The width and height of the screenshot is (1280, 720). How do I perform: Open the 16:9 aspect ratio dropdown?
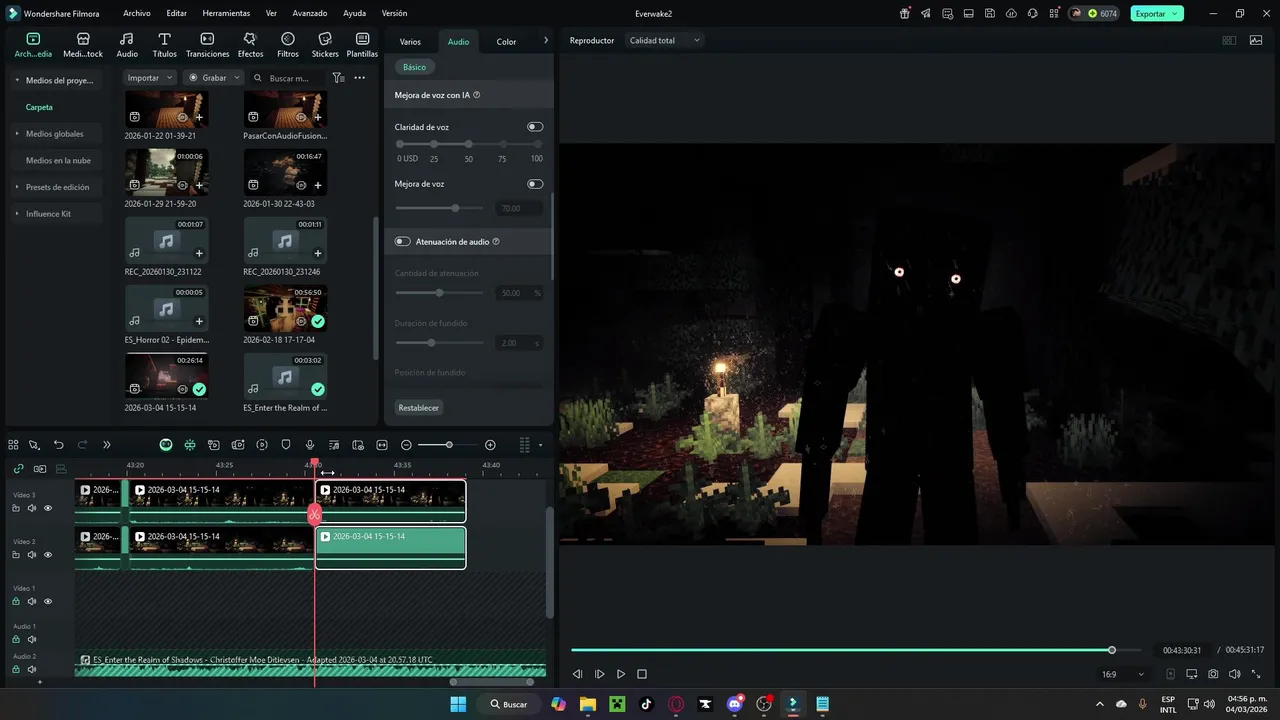pos(1122,675)
